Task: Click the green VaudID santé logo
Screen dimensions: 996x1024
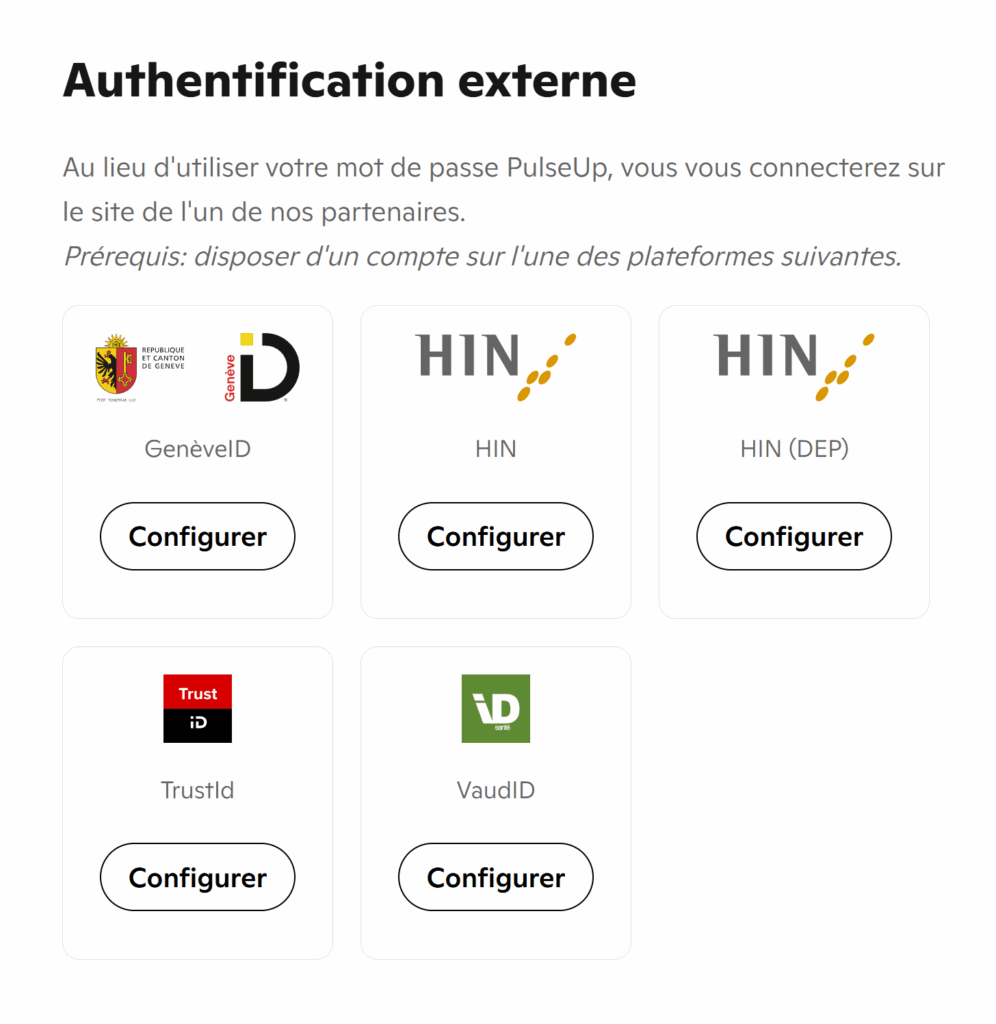Action: coord(496,708)
